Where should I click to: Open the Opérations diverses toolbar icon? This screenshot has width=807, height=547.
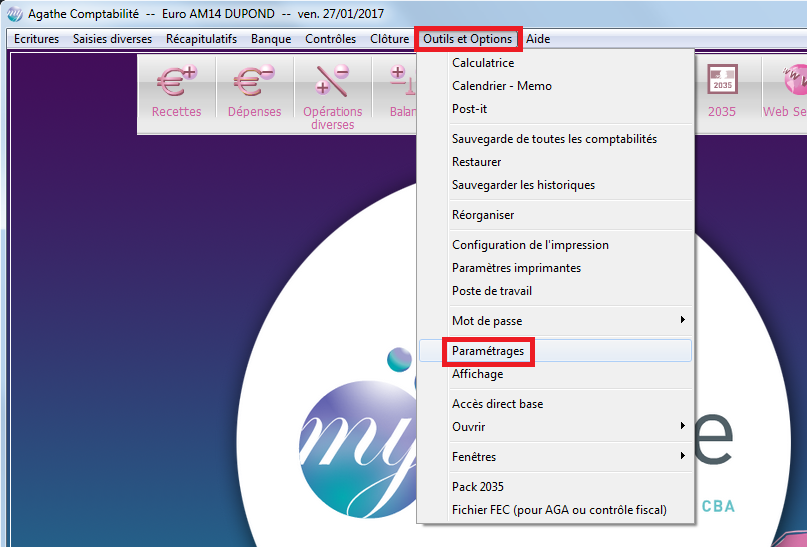[x=332, y=96]
